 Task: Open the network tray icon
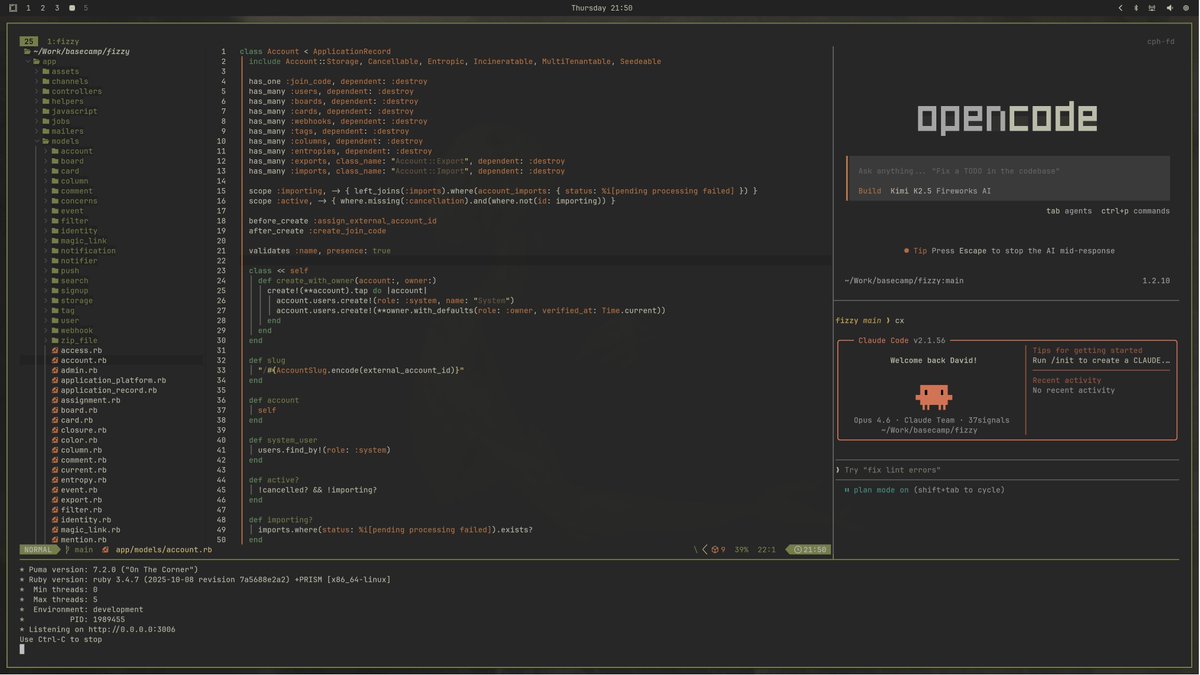1153,8
